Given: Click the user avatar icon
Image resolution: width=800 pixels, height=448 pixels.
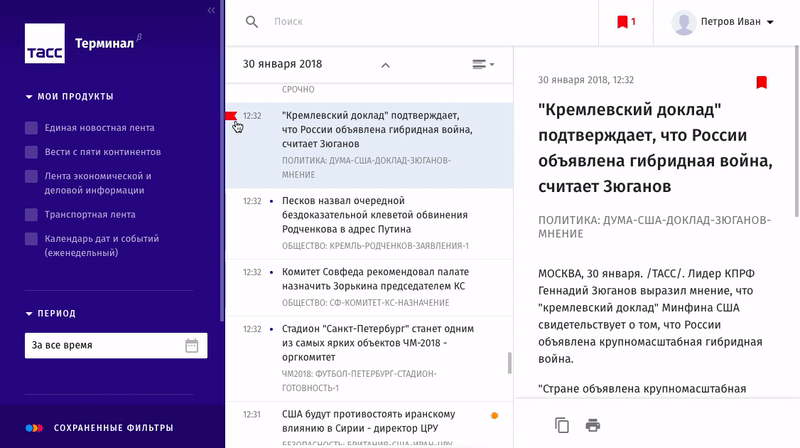Looking at the screenshot, I should click(x=684, y=22).
